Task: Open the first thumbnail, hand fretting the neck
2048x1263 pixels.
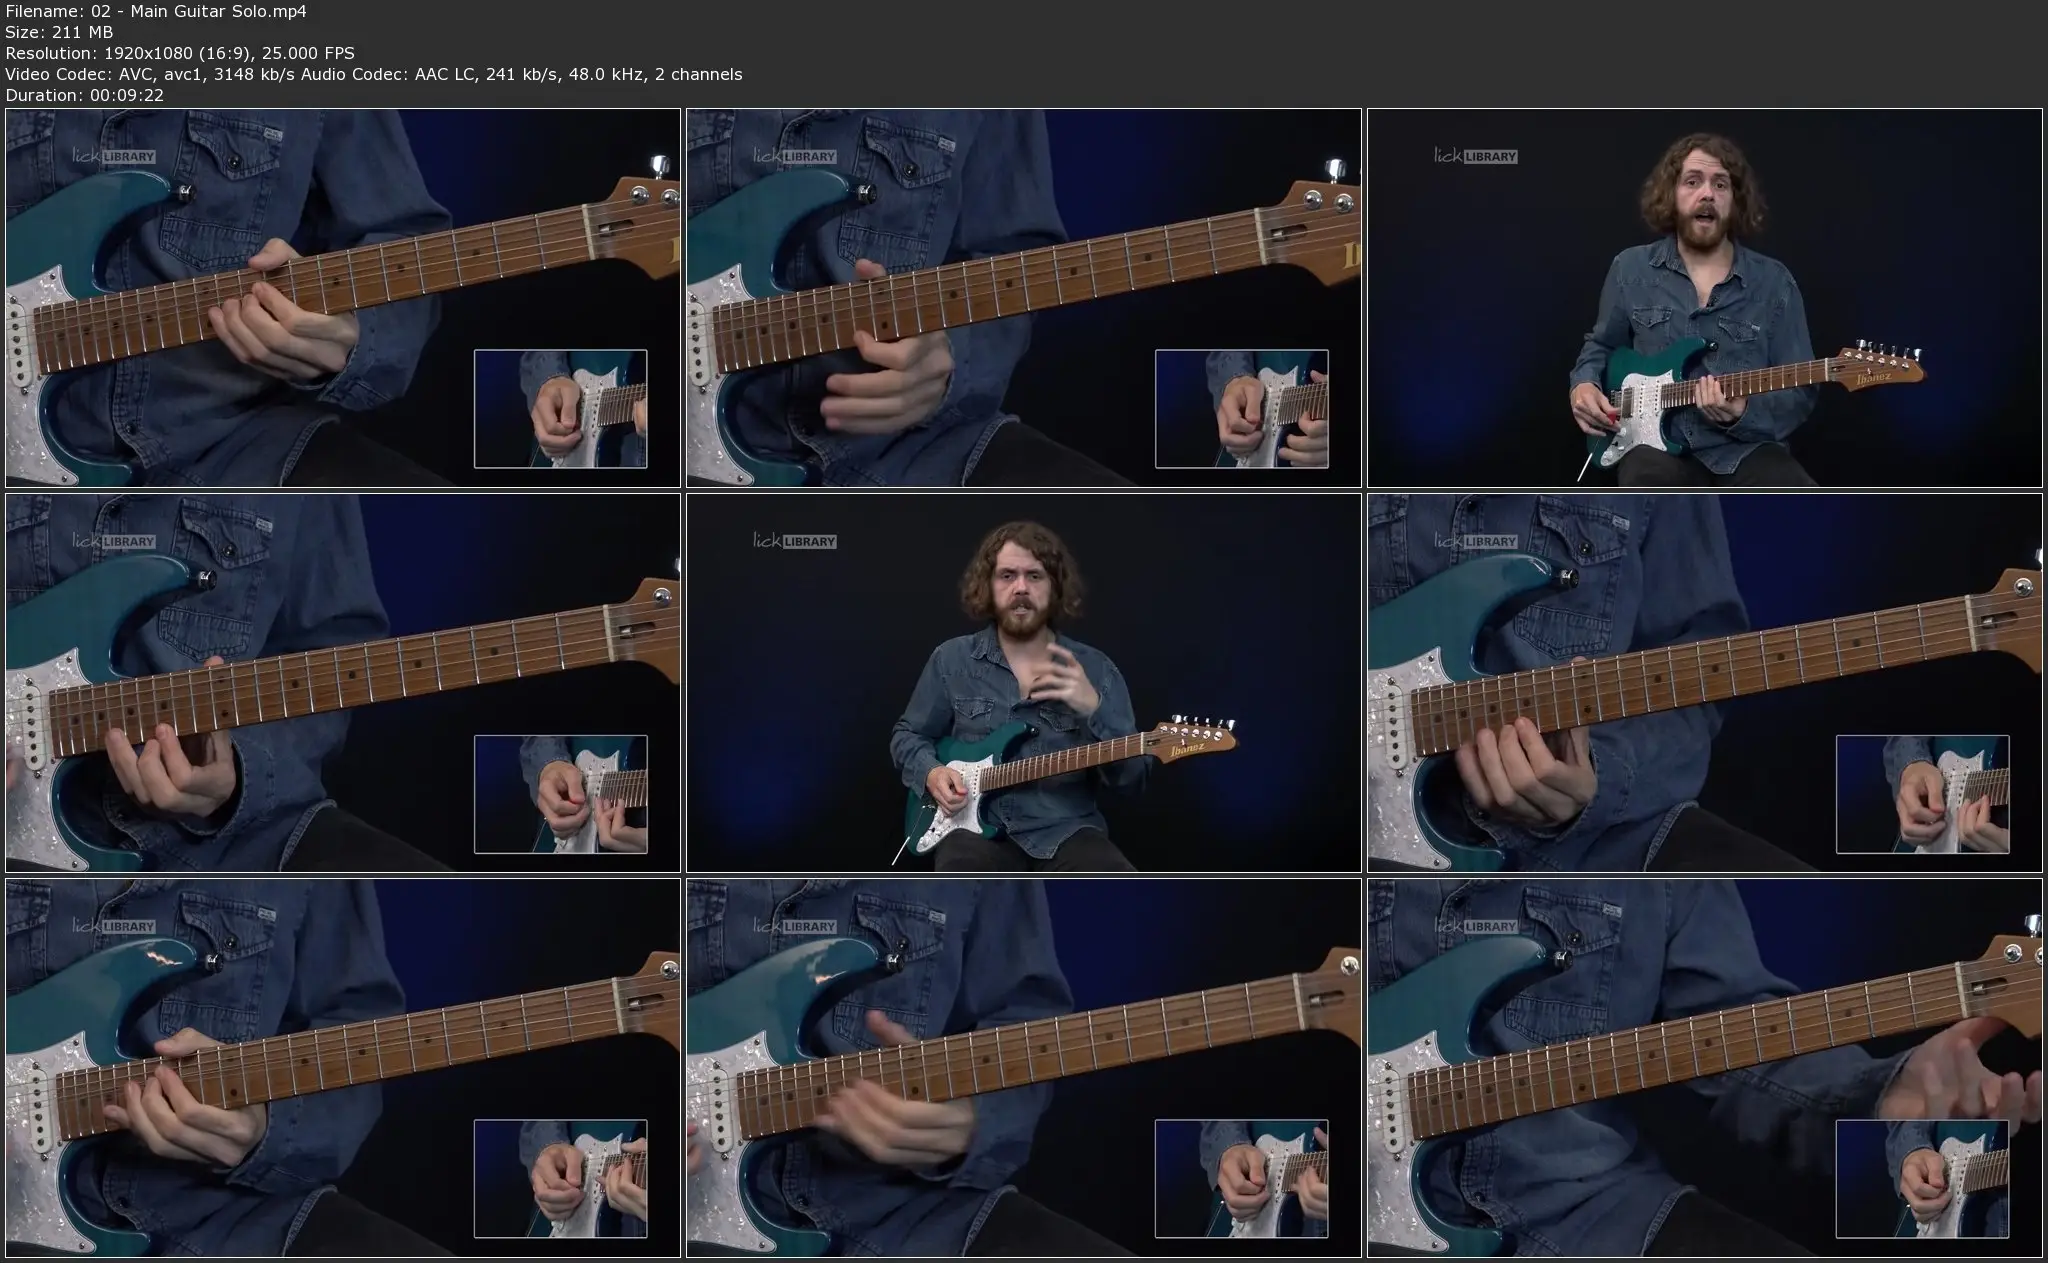Action: (343, 298)
